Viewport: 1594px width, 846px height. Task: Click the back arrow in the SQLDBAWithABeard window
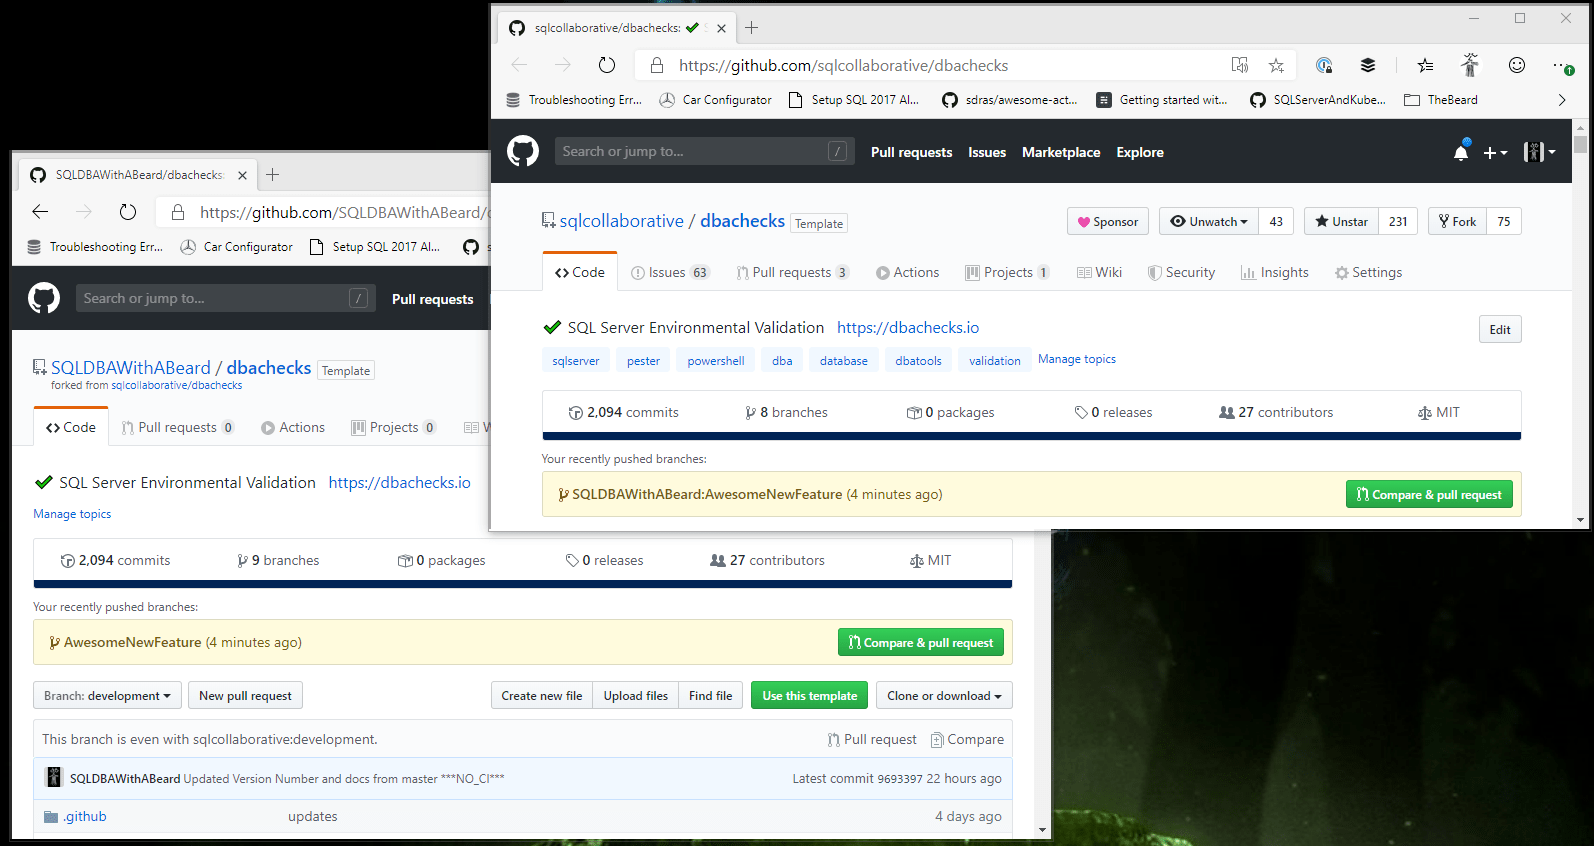(40, 212)
